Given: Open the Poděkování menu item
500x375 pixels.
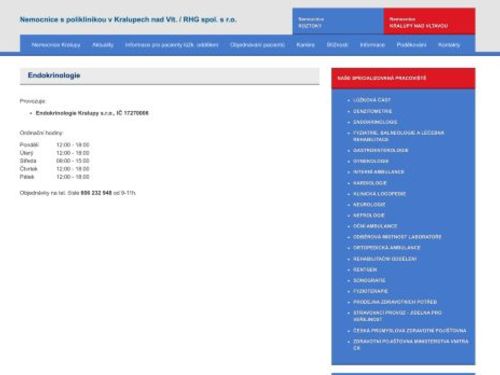Looking at the screenshot, I should pos(411,45).
